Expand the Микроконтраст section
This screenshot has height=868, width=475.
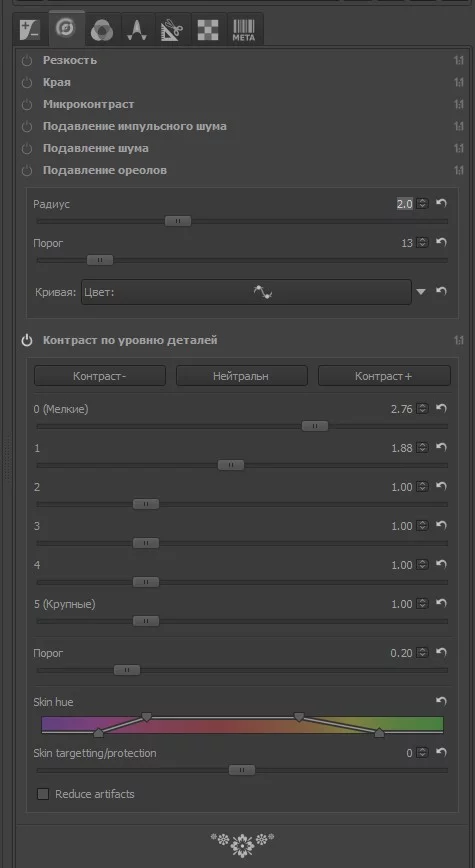(89, 104)
